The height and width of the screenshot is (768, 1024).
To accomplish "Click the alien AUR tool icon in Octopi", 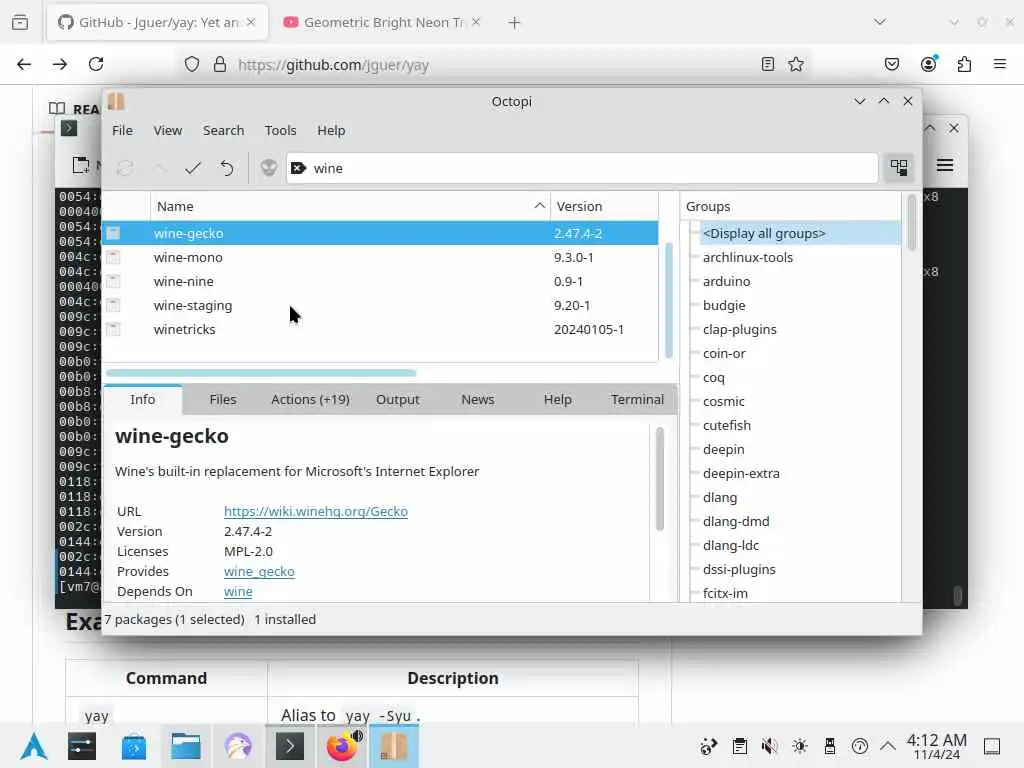I will 268,168.
